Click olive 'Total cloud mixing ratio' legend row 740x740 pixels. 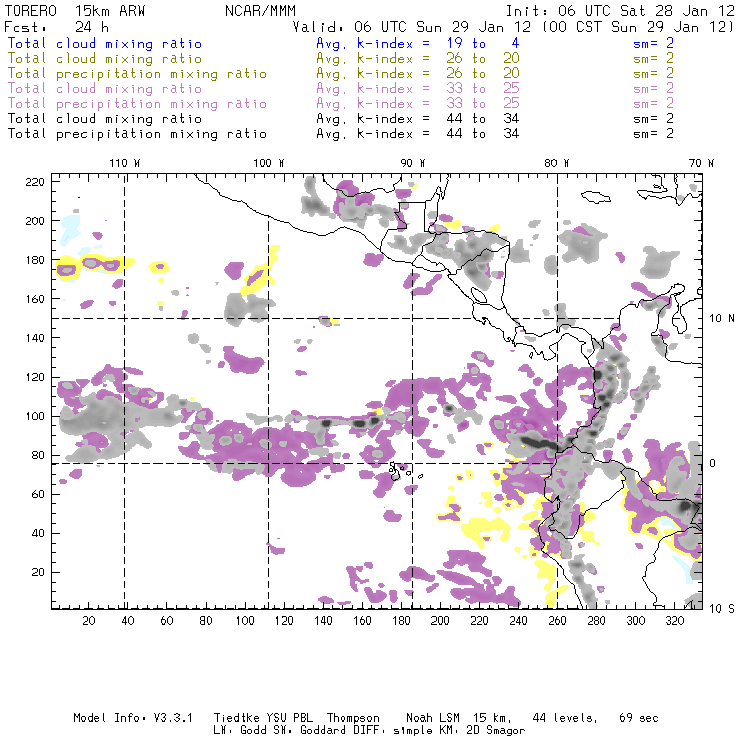[105, 59]
